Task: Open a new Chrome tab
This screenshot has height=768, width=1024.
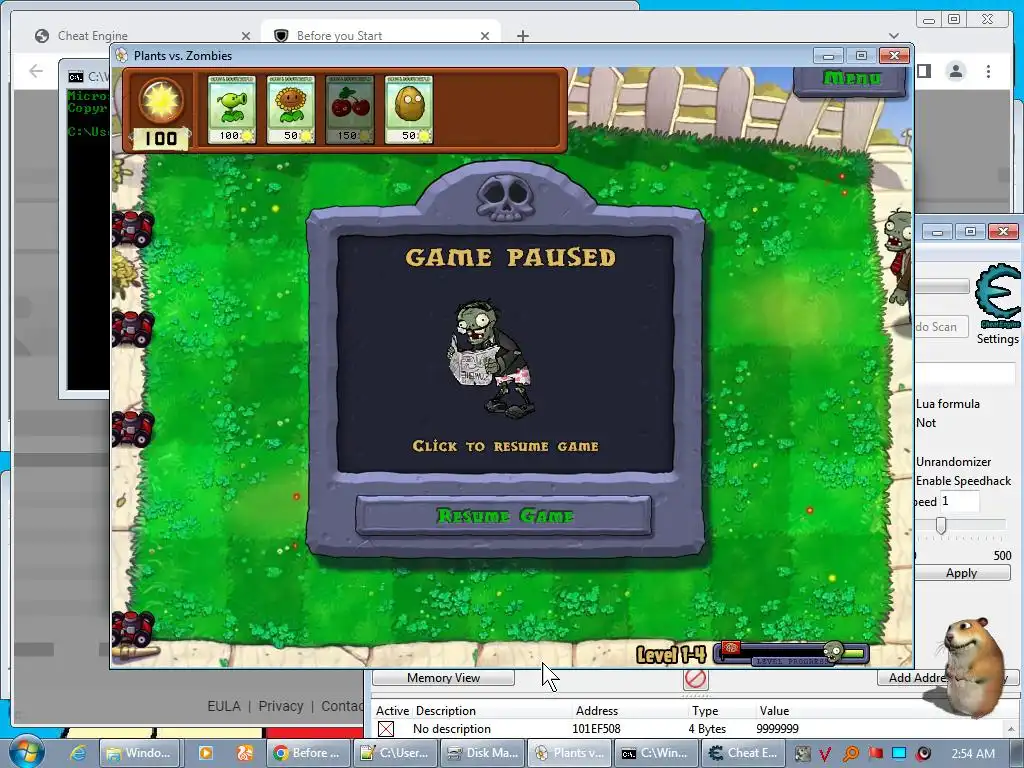Action: pyautogui.click(x=522, y=36)
